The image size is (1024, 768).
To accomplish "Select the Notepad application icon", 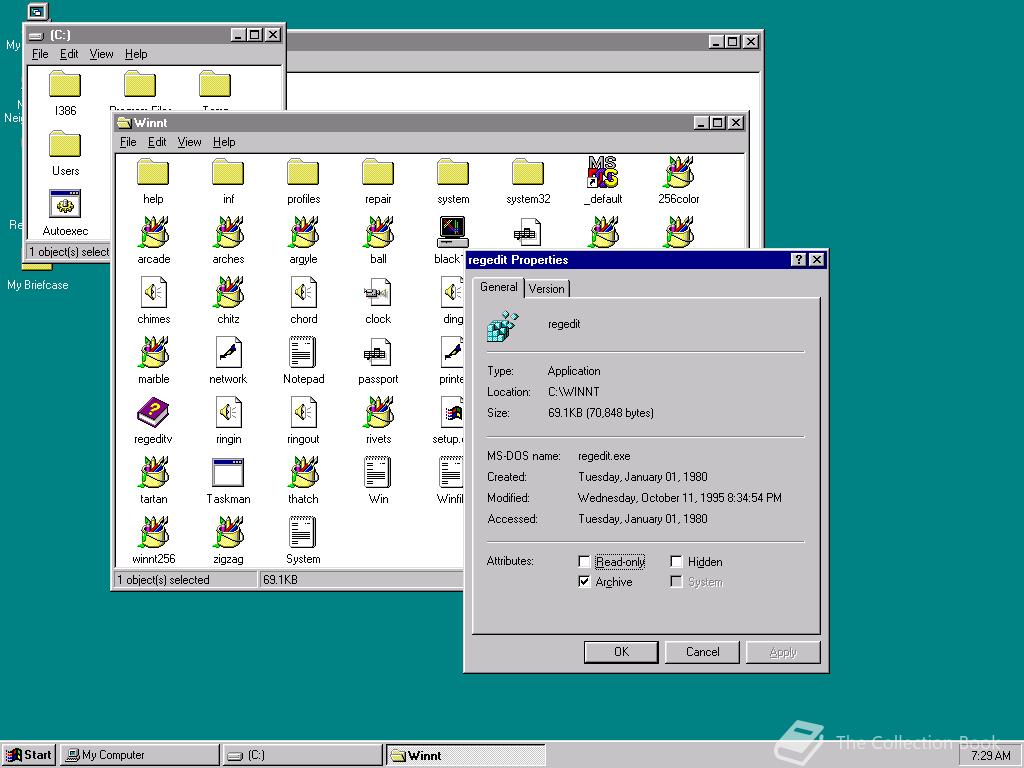I will pos(303,352).
